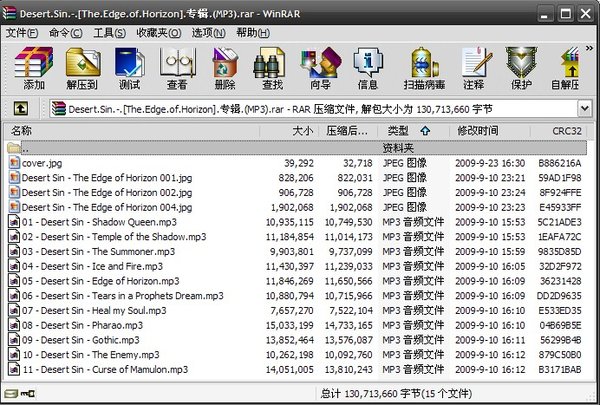Open the 命令(C) menu
The width and height of the screenshot is (600, 405).
(65, 33)
